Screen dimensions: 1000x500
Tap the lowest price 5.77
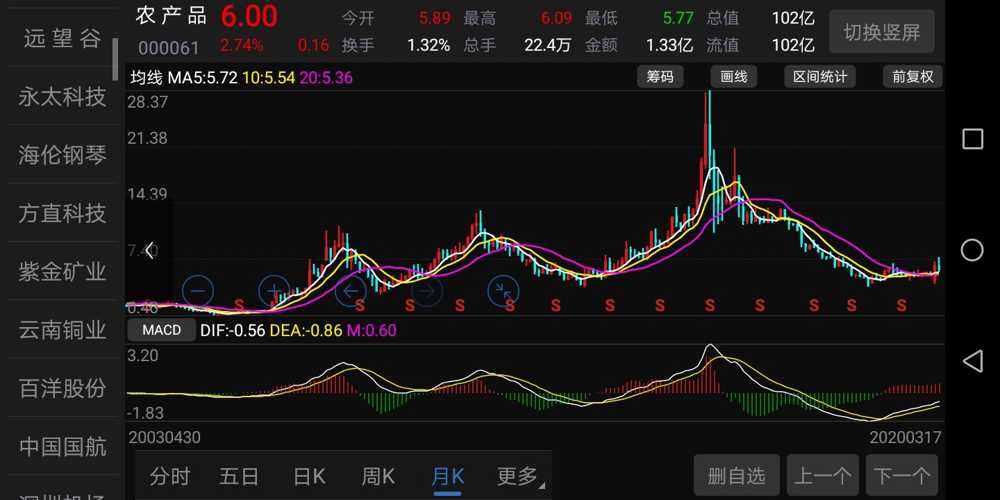pyautogui.click(x=678, y=18)
